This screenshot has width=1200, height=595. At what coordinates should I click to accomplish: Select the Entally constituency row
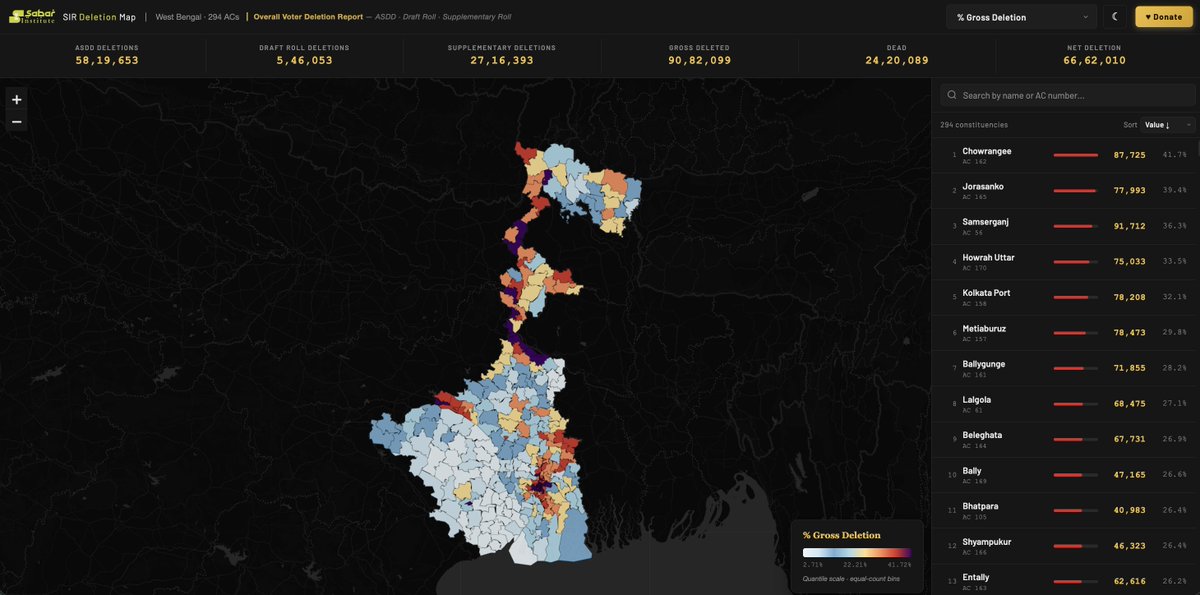click(1065, 580)
